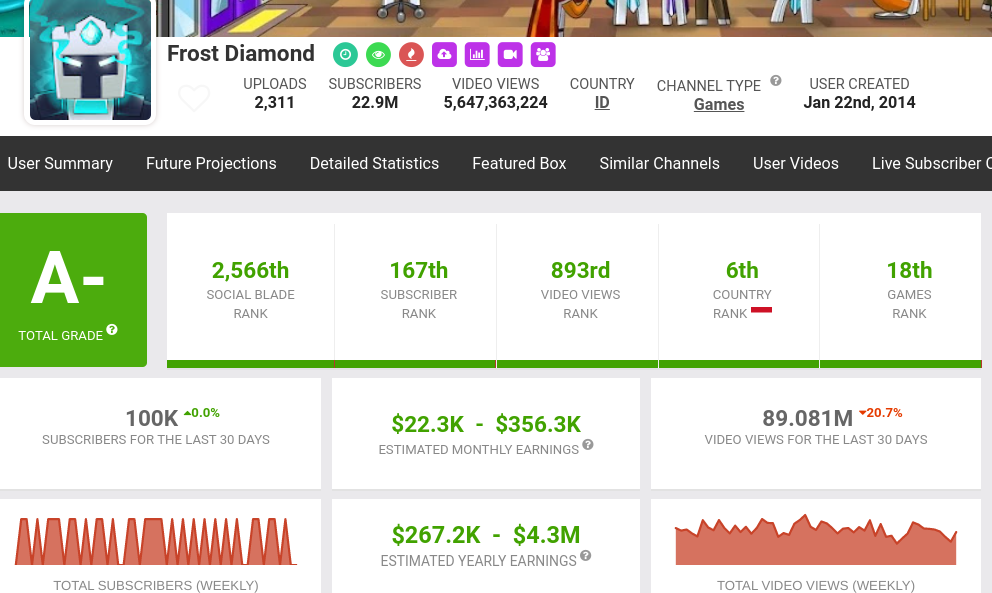This screenshot has width=992, height=593.
Task: Click the Frost Diamond channel avatar
Action: click(90, 60)
